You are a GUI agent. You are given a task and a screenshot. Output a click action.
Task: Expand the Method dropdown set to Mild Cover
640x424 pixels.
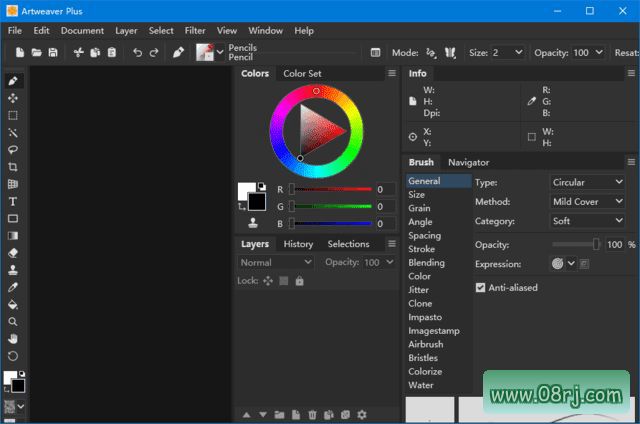(x=588, y=202)
